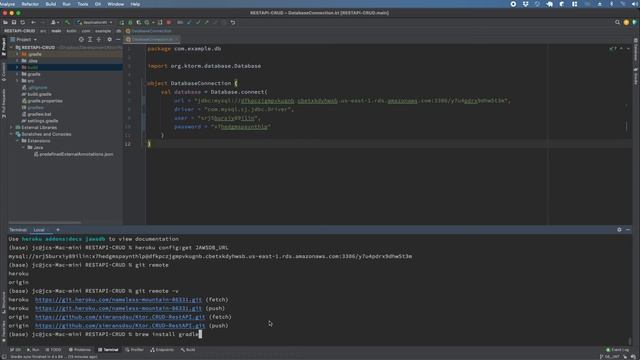640x360 pixels.
Task: Collapse the Scratches and Consoles node arrow
Action: point(11,134)
